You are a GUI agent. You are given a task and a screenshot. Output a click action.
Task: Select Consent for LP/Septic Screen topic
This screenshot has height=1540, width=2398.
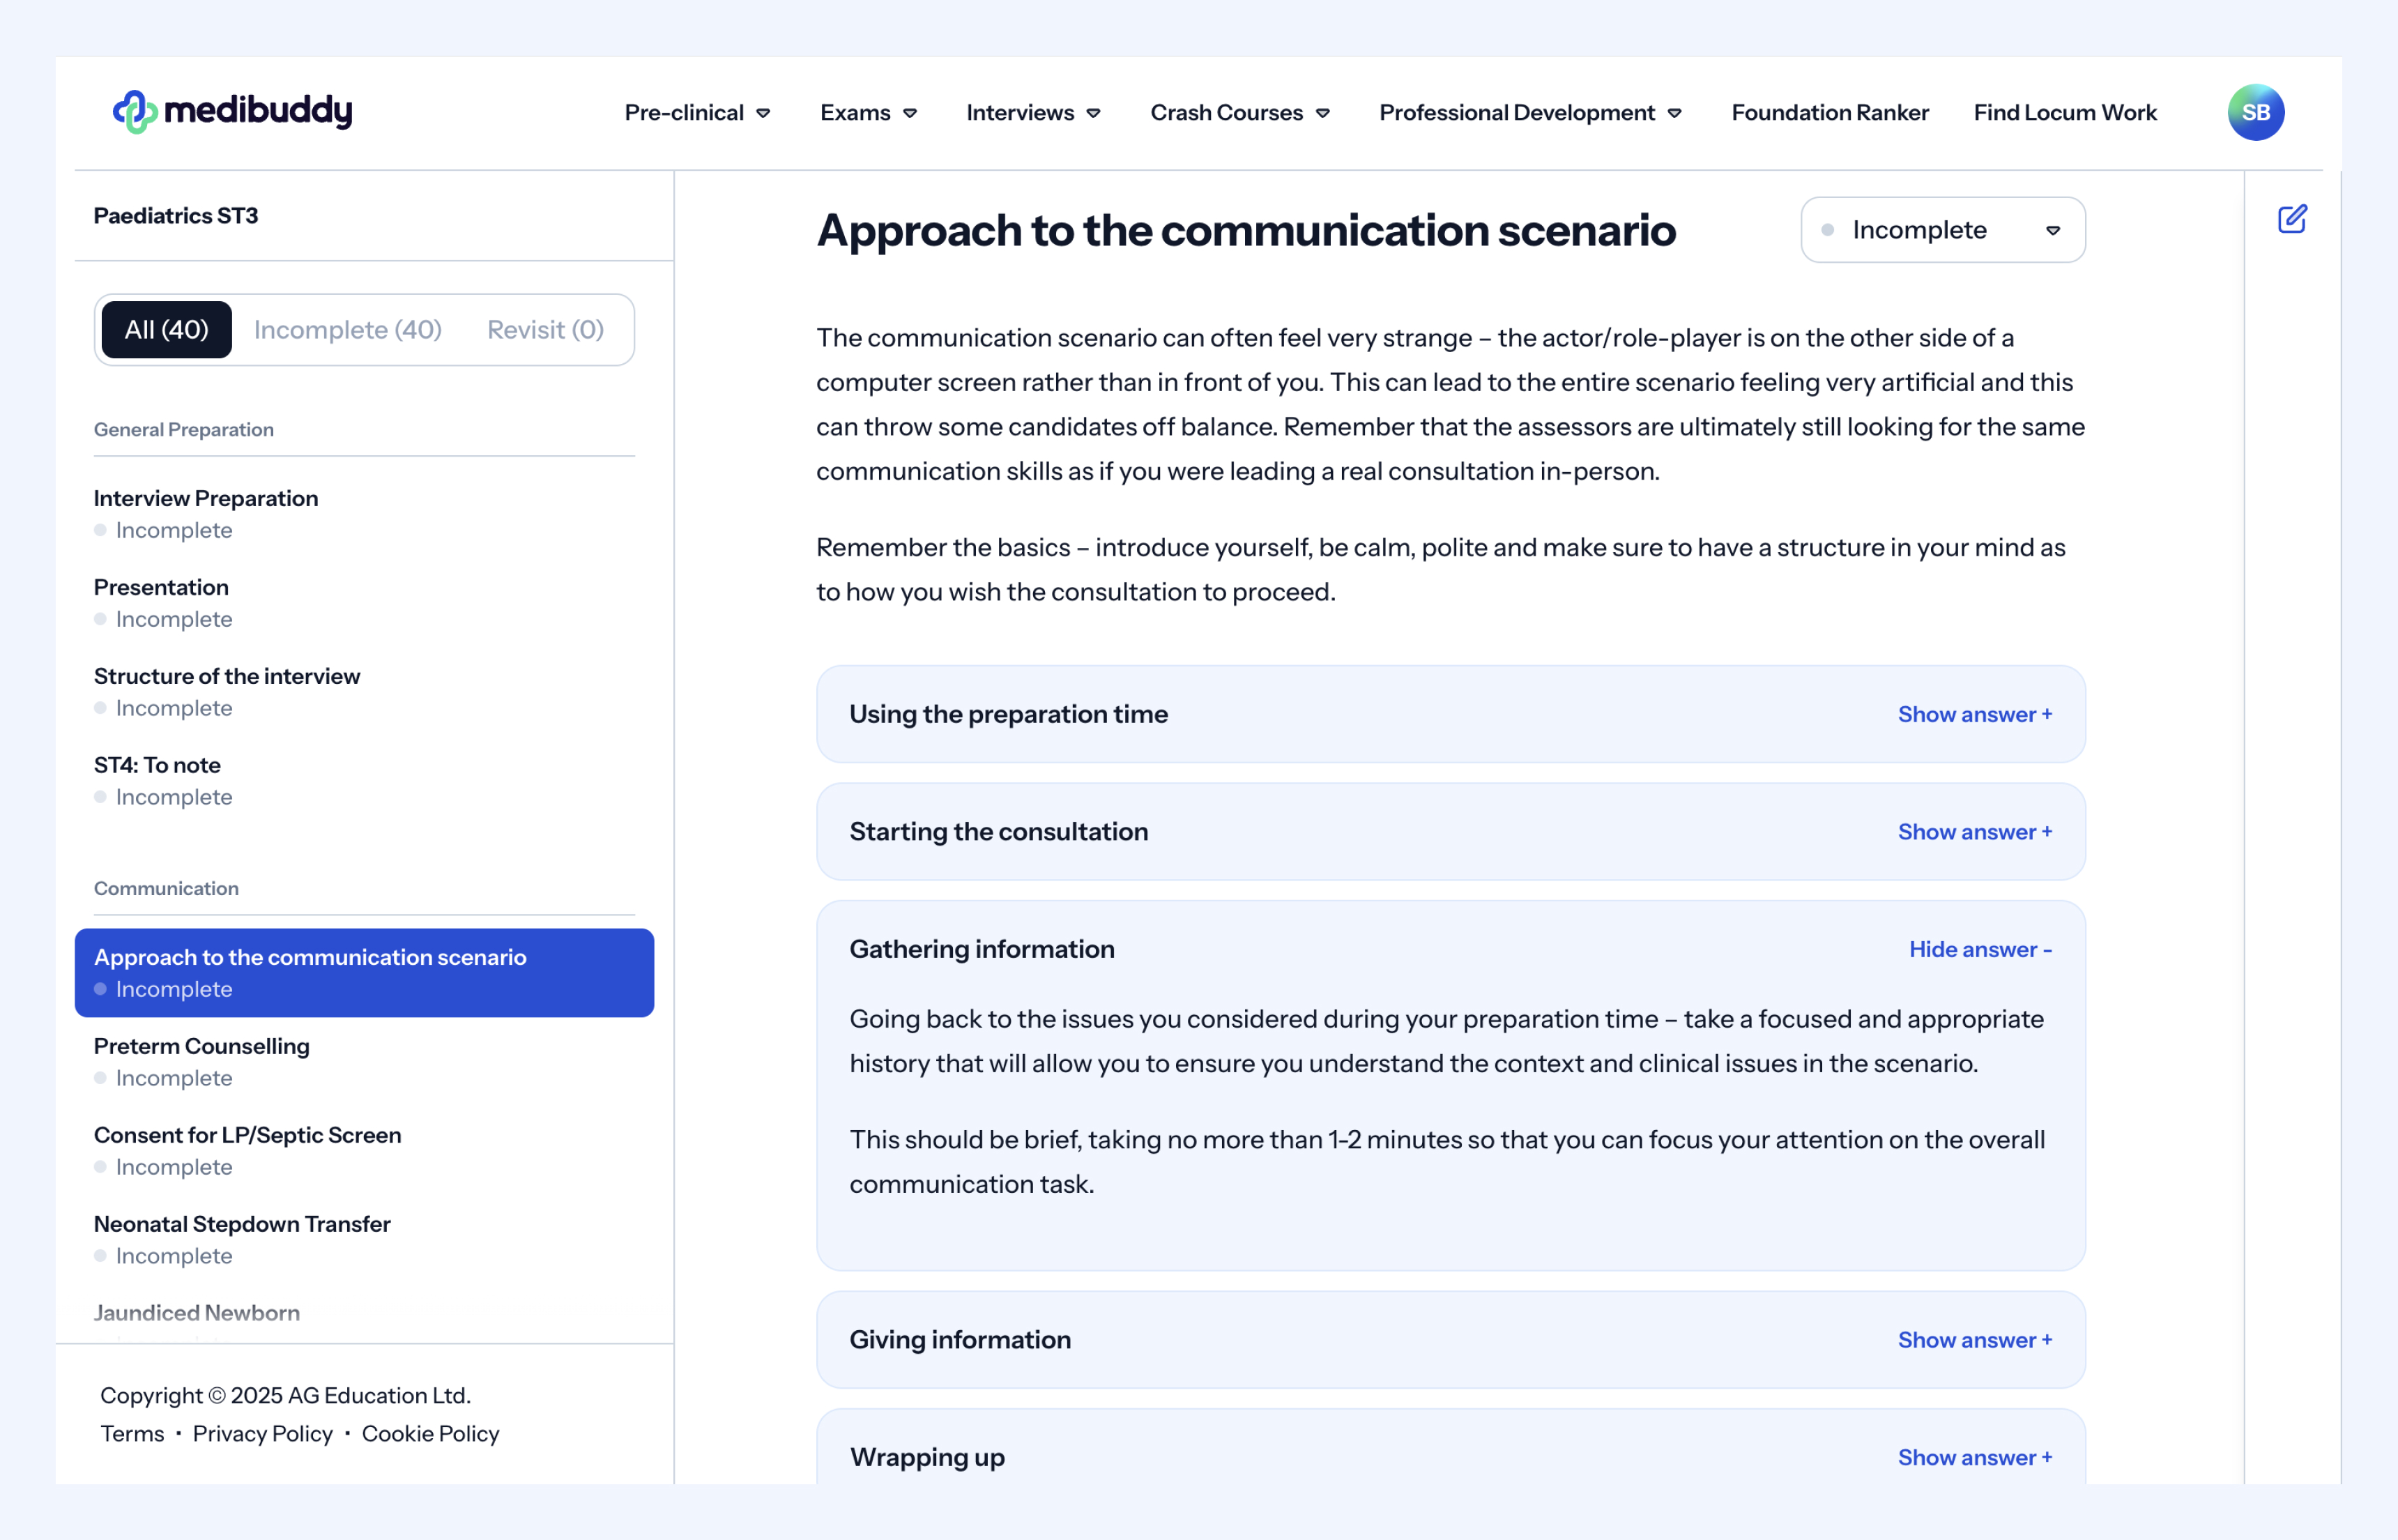(247, 1135)
